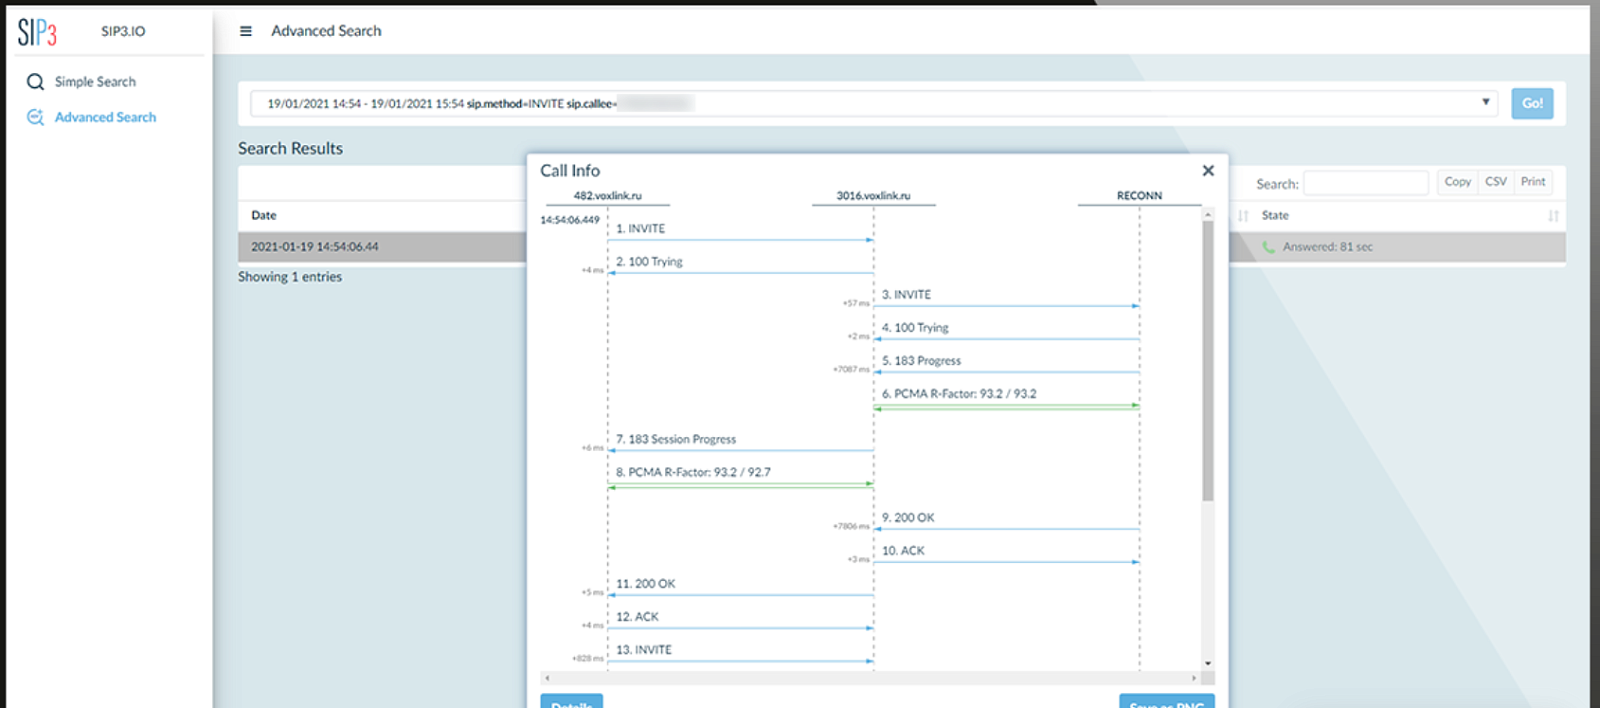The image size is (1600, 708).
Task: Select the 1. INVITE message arrow
Action: point(740,240)
